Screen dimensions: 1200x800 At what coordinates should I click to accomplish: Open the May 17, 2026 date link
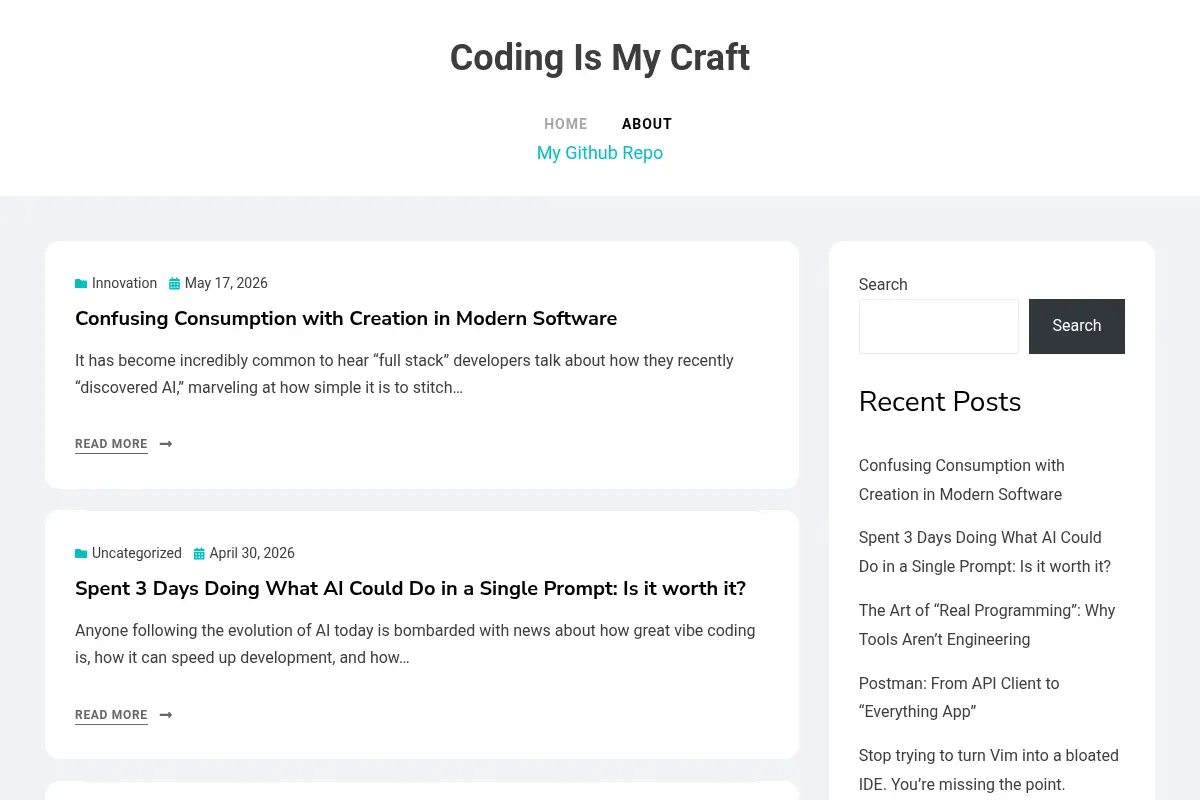(x=226, y=283)
